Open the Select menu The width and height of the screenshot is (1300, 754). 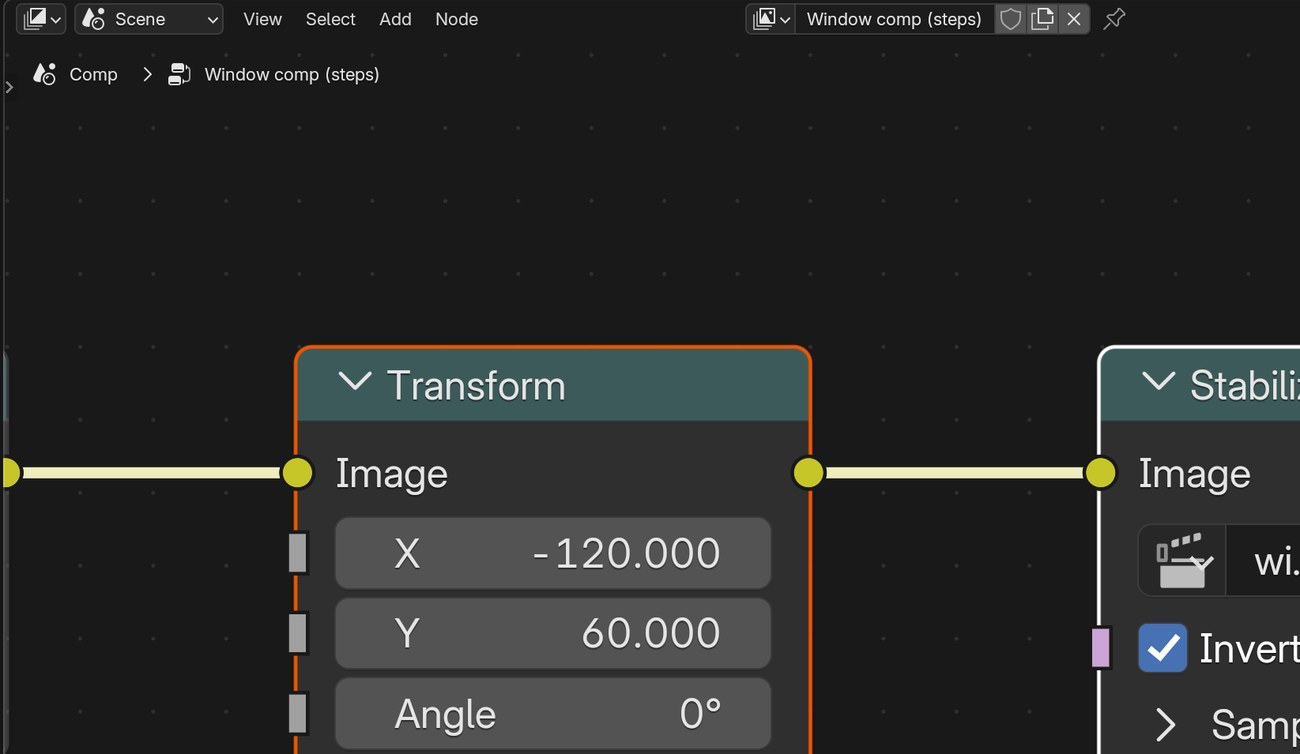tap(331, 19)
